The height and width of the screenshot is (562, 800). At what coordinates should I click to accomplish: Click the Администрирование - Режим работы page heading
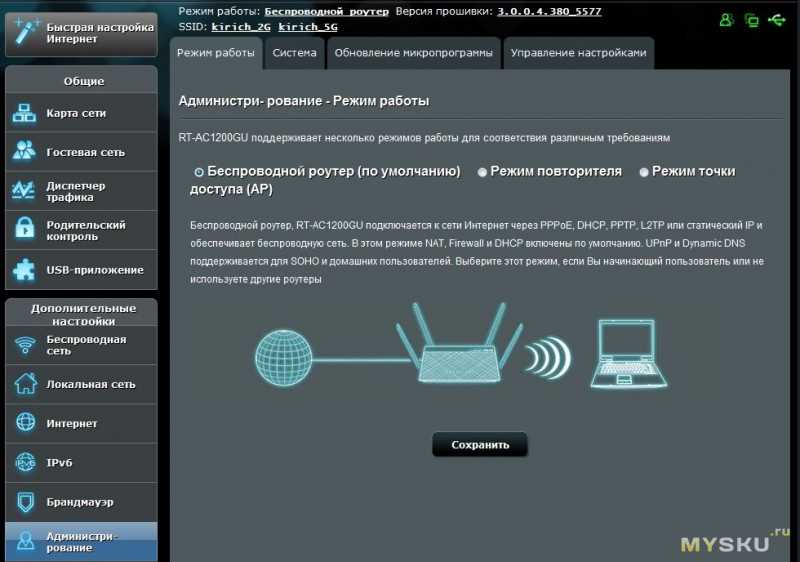click(304, 101)
